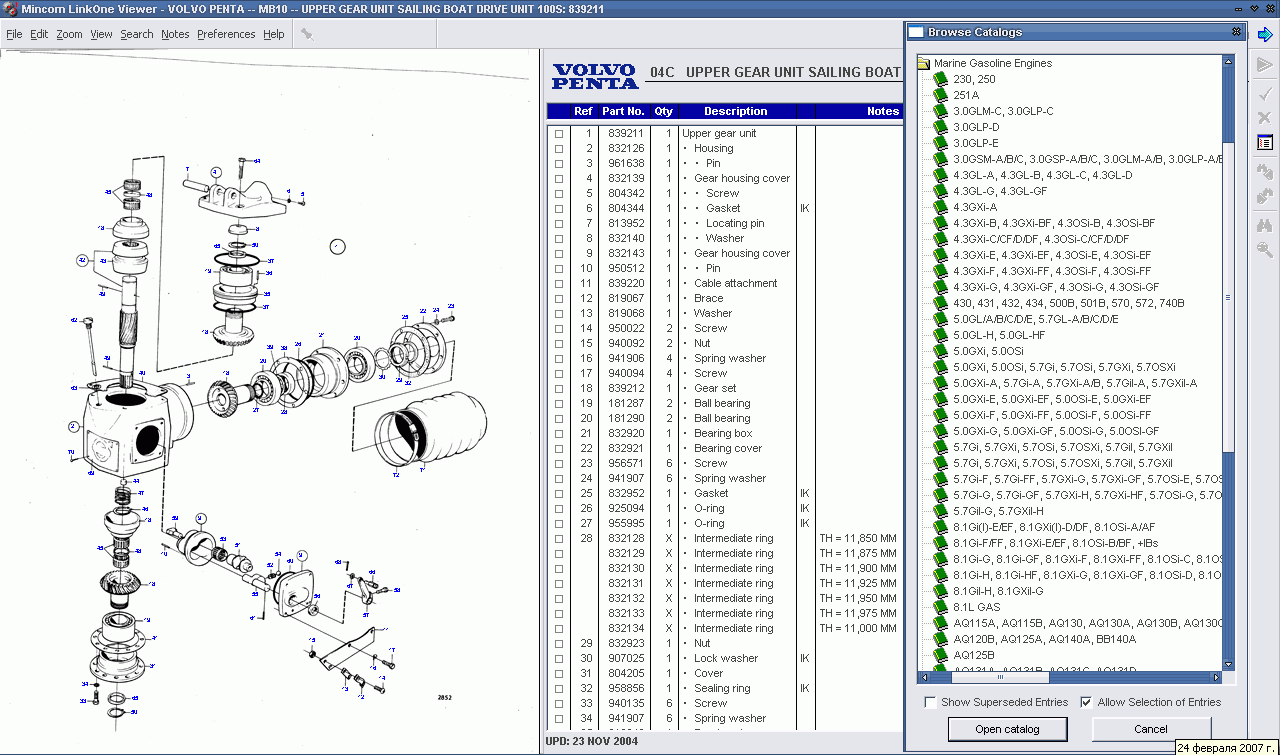Screen dimensions: 1280x755
Task: Open the Zoom menu
Action: click(x=69, y=34)
